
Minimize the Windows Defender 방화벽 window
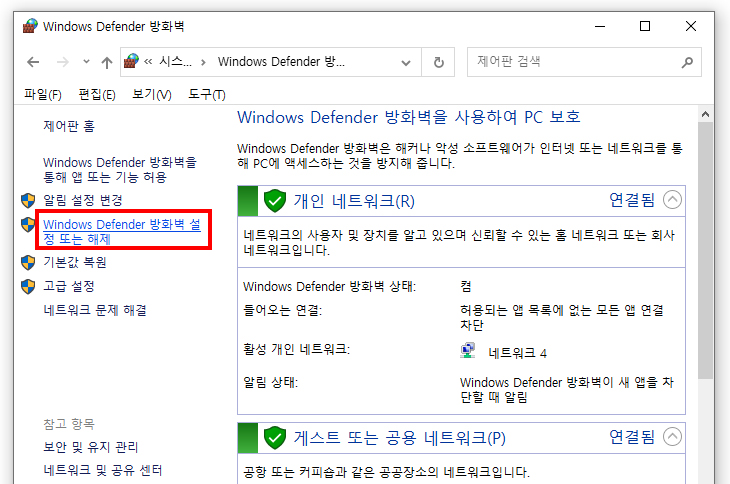pyautogui.click(x=600, y=27)
